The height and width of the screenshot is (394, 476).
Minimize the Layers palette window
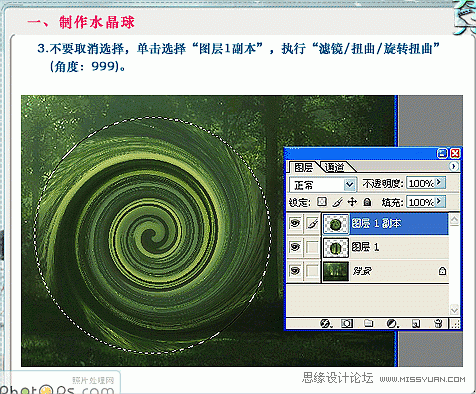[442, 153]
